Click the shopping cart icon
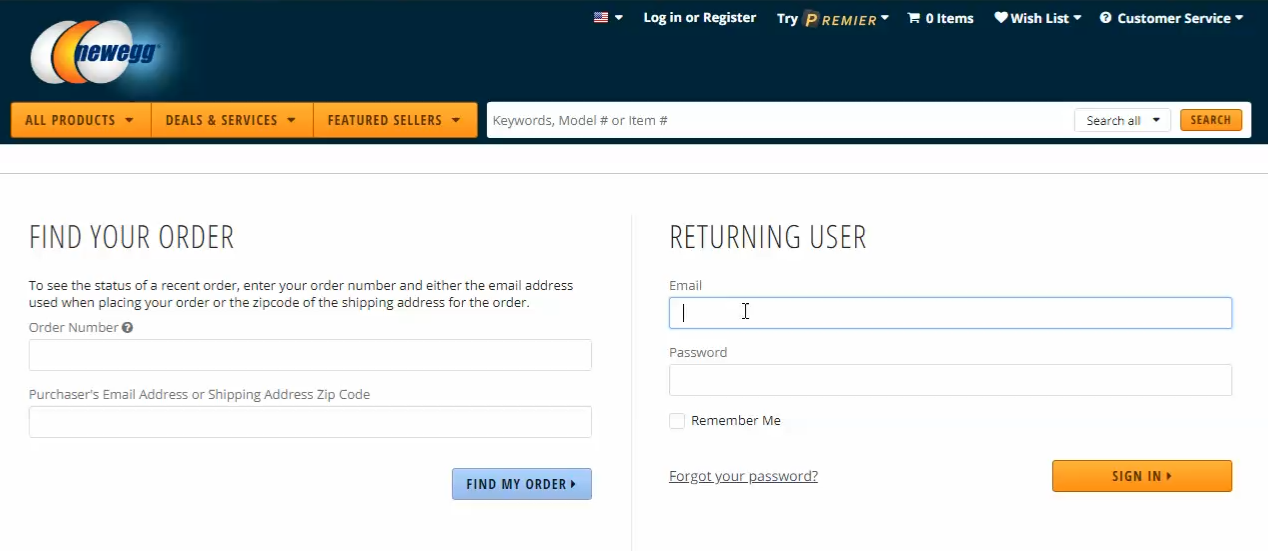 [x=913, y=18]
